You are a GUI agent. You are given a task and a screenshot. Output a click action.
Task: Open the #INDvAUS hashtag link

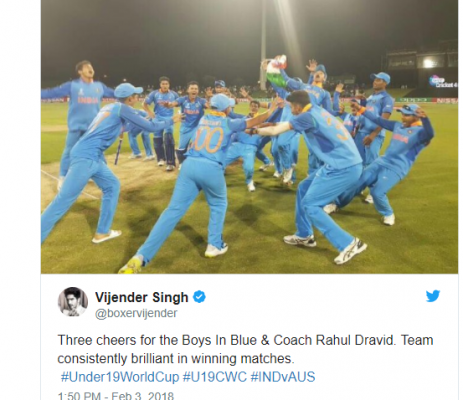[x=283, y=377]
